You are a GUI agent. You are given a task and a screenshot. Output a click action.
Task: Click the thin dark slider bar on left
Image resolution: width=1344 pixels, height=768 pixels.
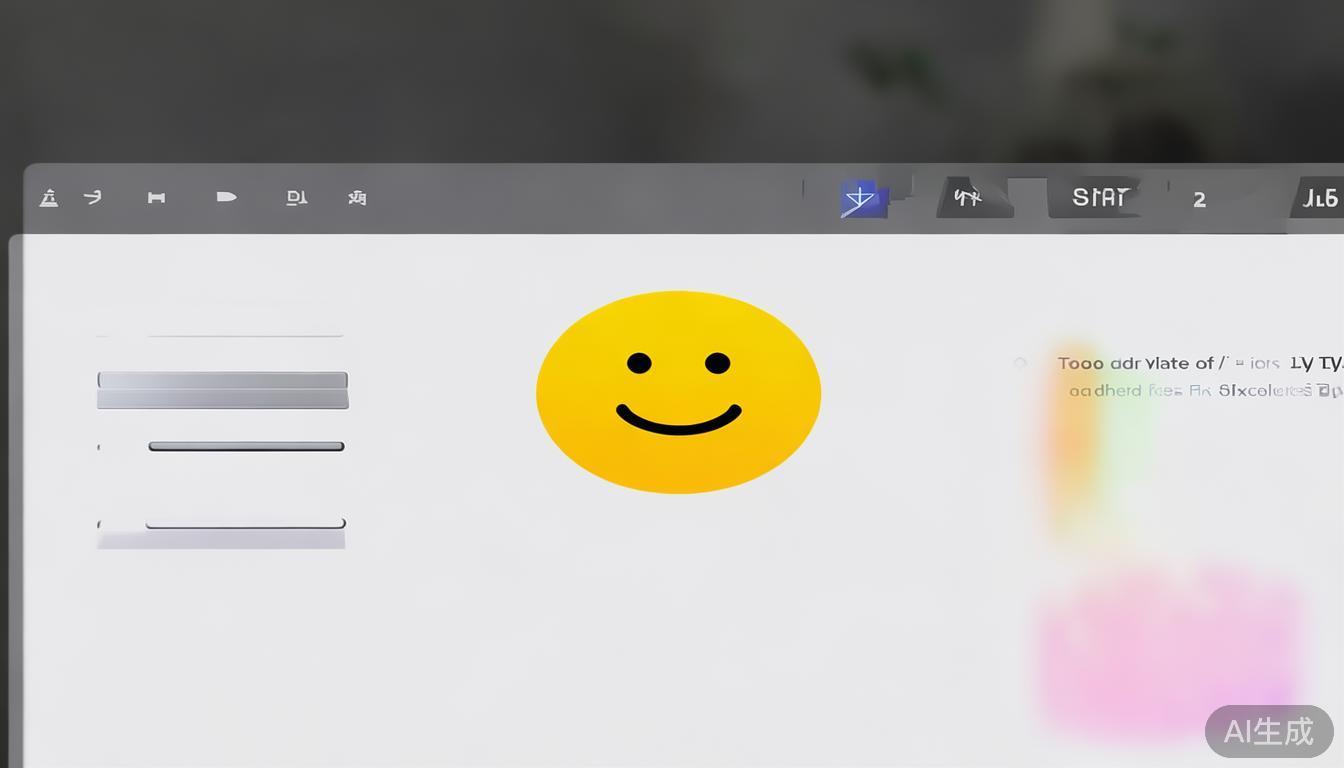pyautogui.click(x=246, y=446)
